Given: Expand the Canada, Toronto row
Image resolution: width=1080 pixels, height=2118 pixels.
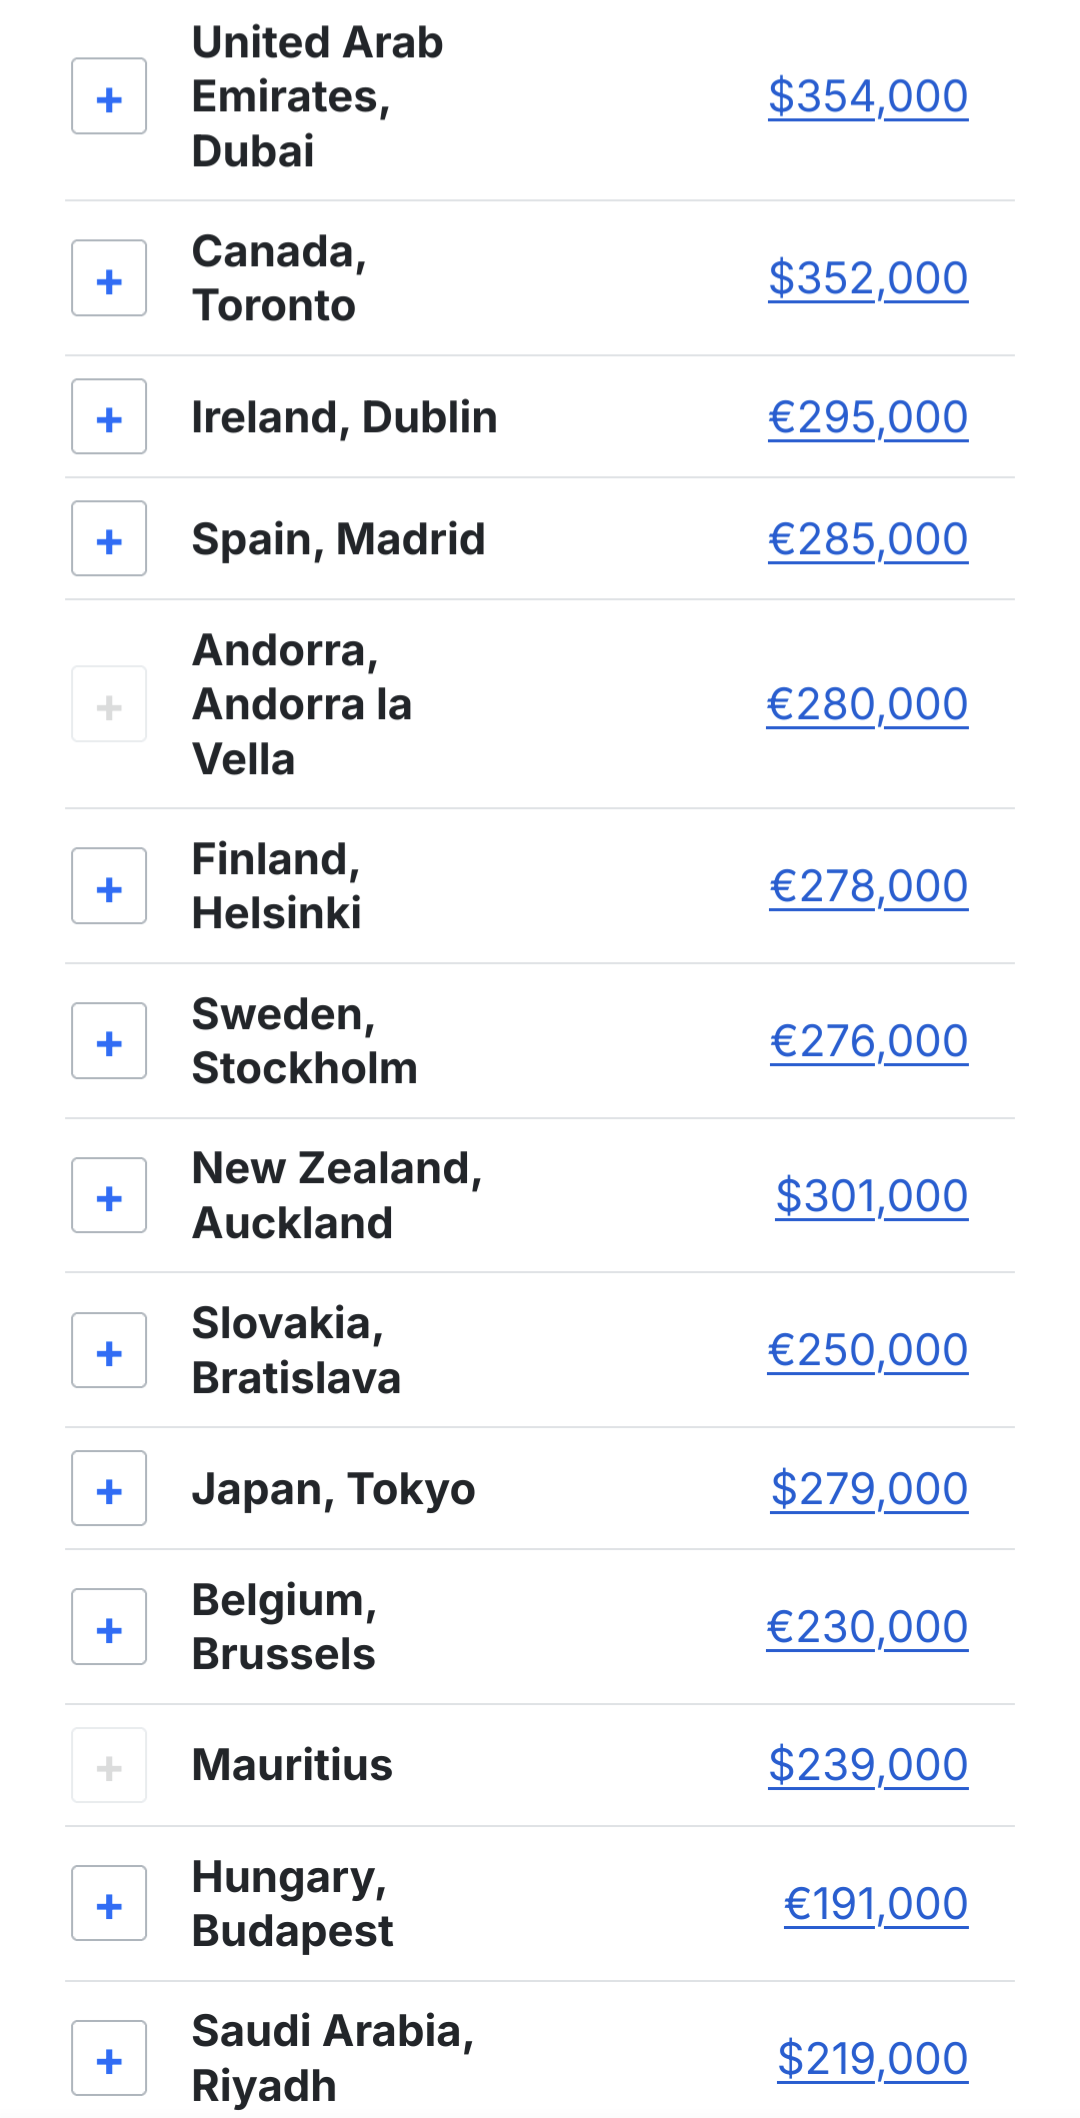Looking at the screenshot, I should (x=109, y=279).
